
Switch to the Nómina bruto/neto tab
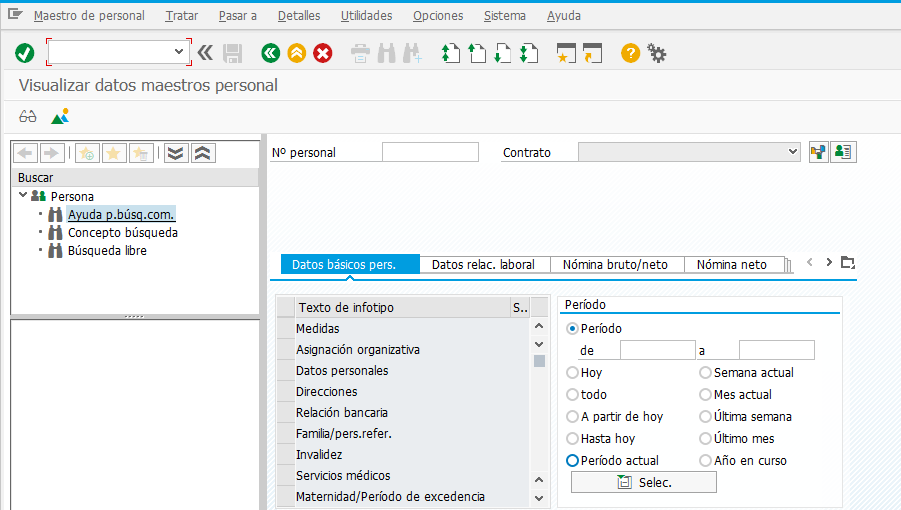[617, 265]
